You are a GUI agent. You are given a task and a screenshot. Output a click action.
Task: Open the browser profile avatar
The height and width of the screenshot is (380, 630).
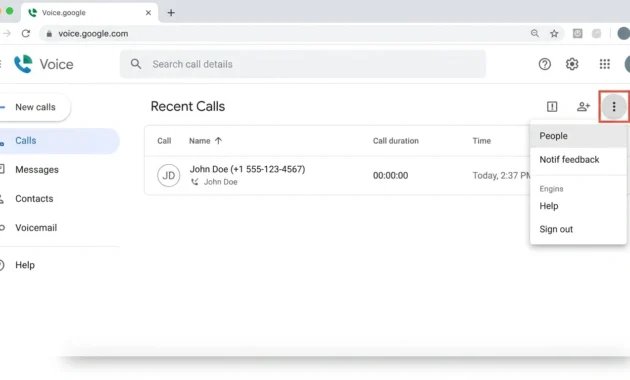click(x=624, y=34)
